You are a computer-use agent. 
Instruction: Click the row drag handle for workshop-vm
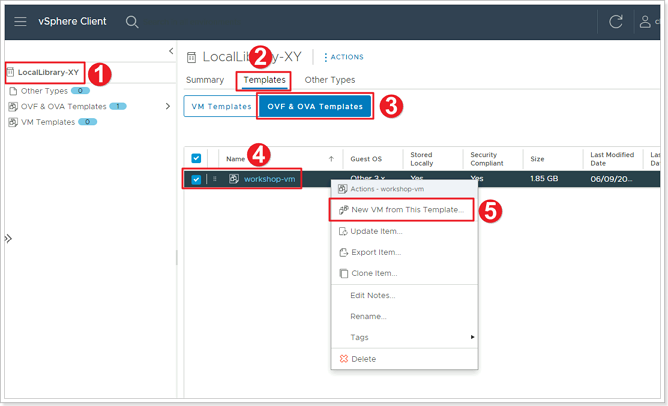[x=215, y=179]
